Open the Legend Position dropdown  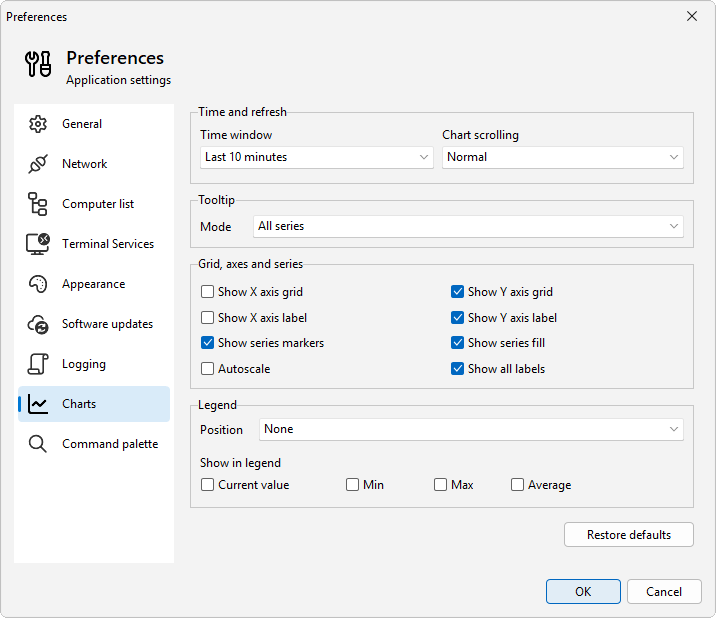471,429
